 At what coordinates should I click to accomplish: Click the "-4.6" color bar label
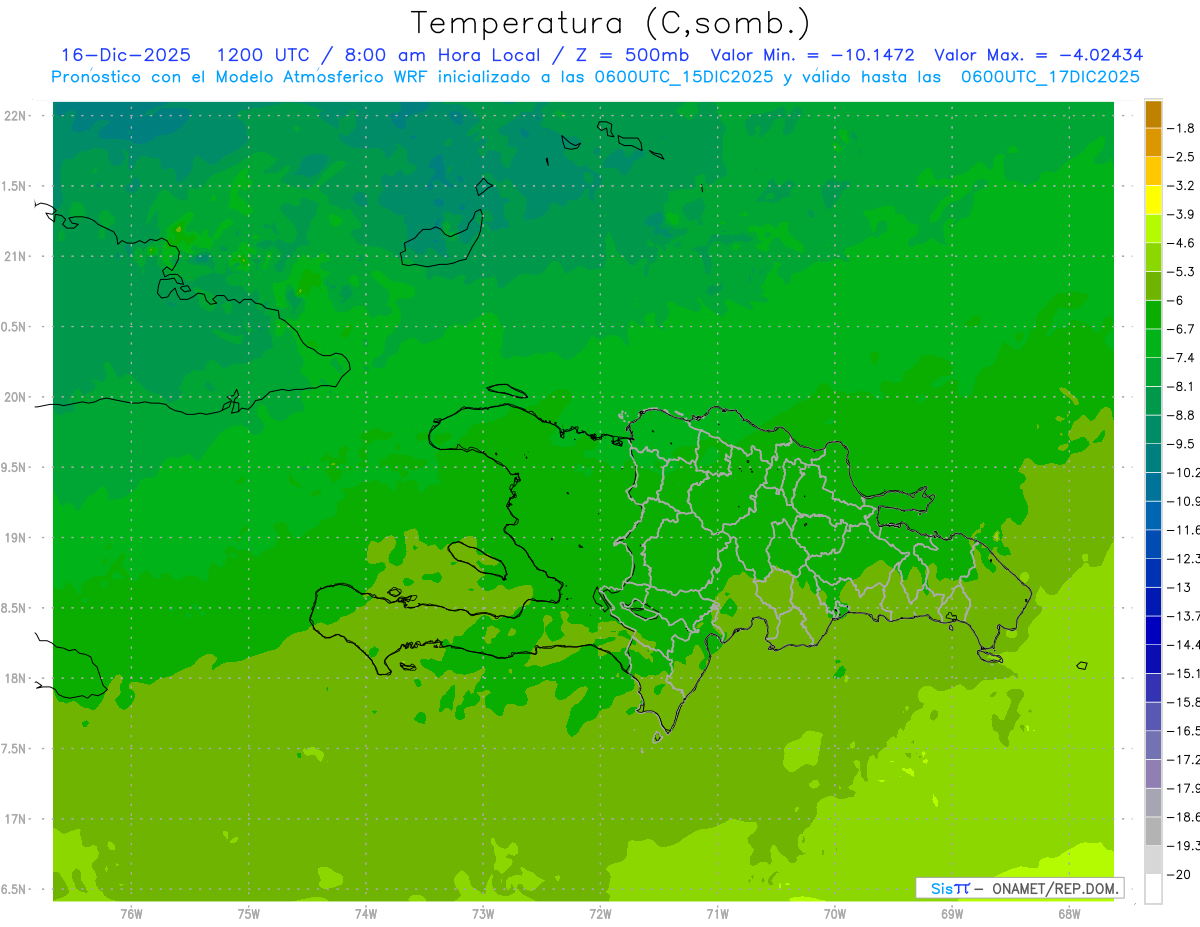click(1182, 243)
